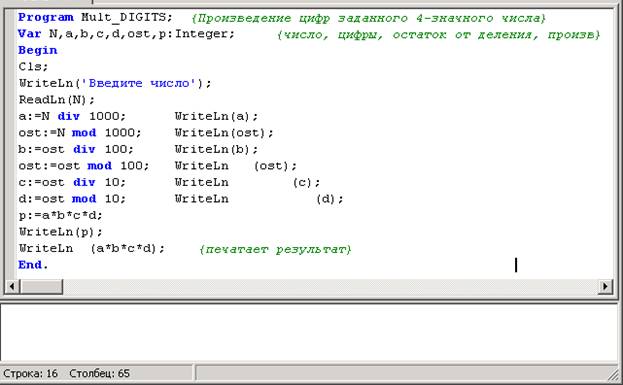This screenshot has width=623, height=385.
Task: Click the 'b:=ost div 100;' statement
Action: point(76,149)
